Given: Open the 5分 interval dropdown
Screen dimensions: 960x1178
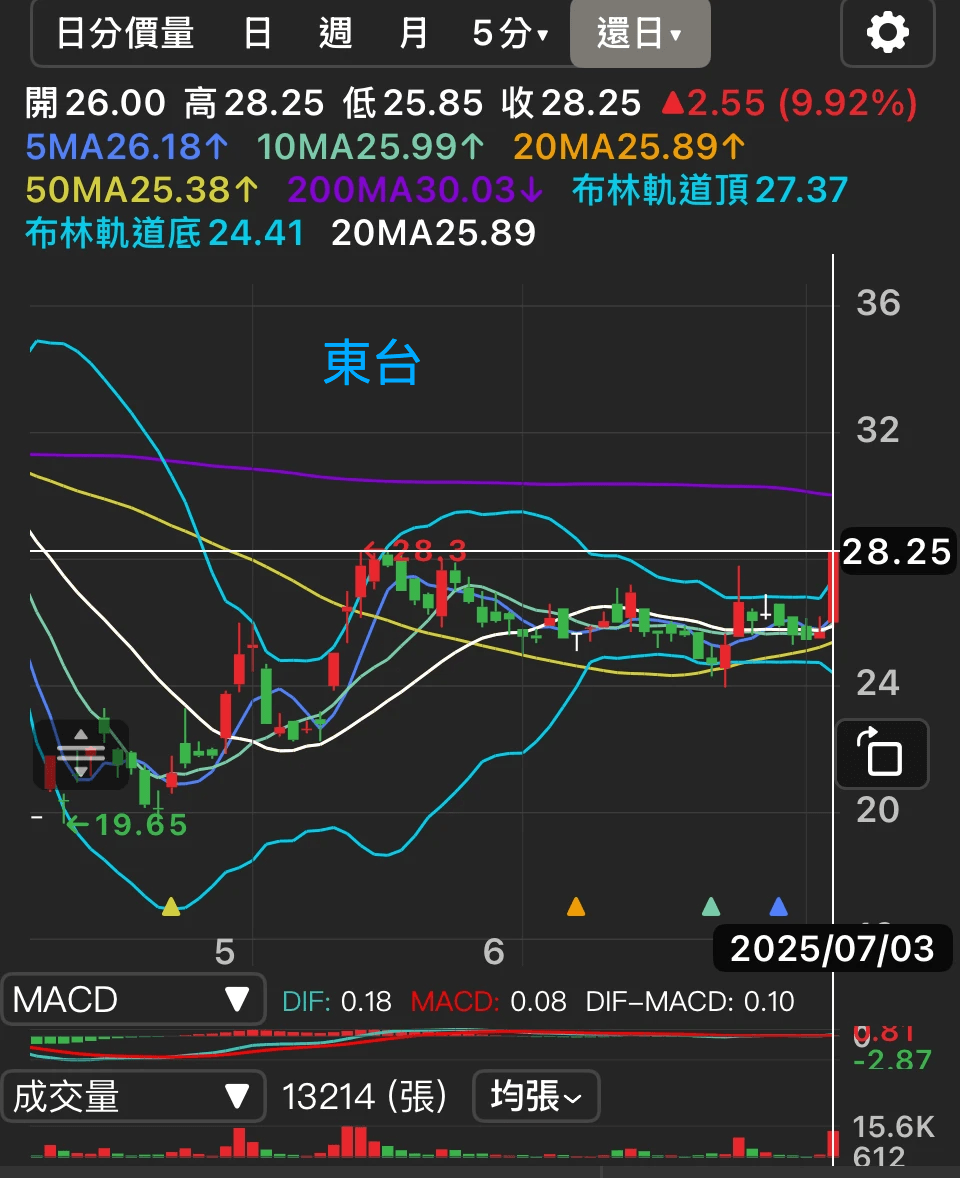Looking at the screenshot, I should click(511, 34).
